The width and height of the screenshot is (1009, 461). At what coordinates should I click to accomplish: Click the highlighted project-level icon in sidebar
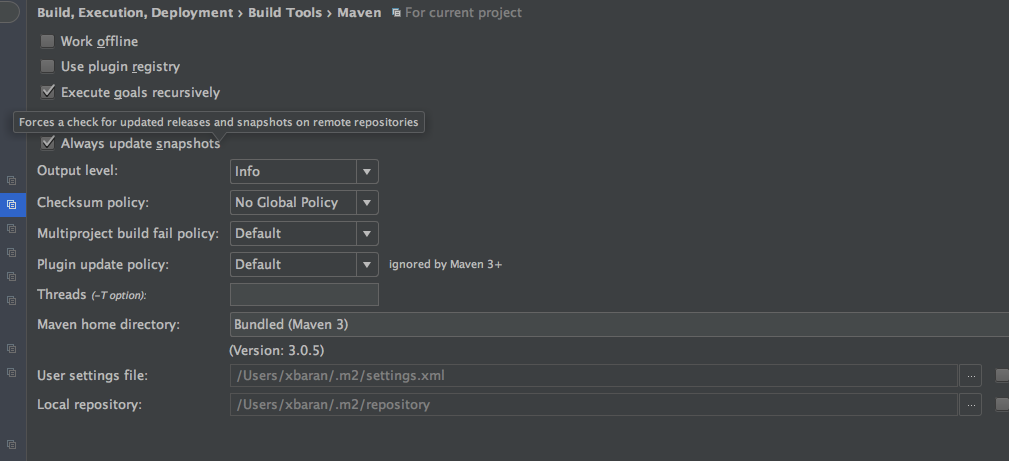tap(12, 204)
